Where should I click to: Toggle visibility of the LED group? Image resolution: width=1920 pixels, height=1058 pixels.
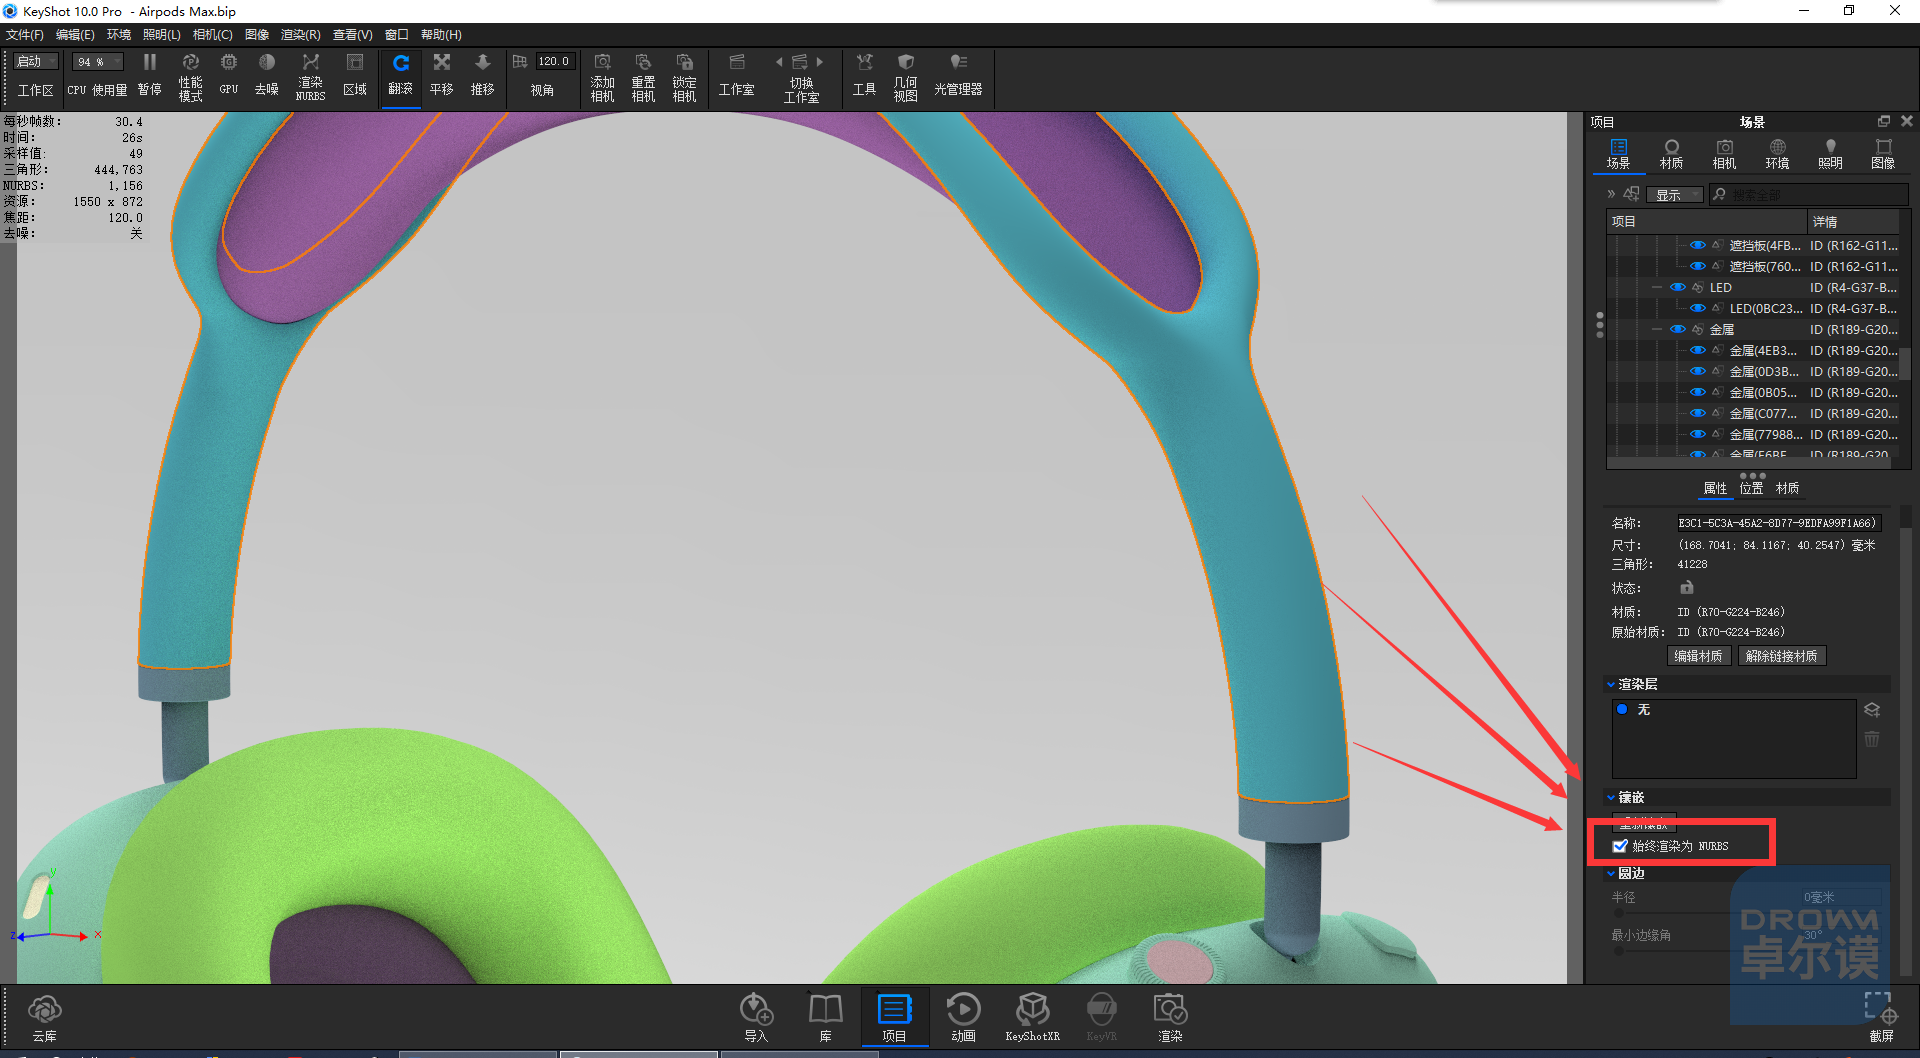pyautogui.click(x=1677, y=287)
